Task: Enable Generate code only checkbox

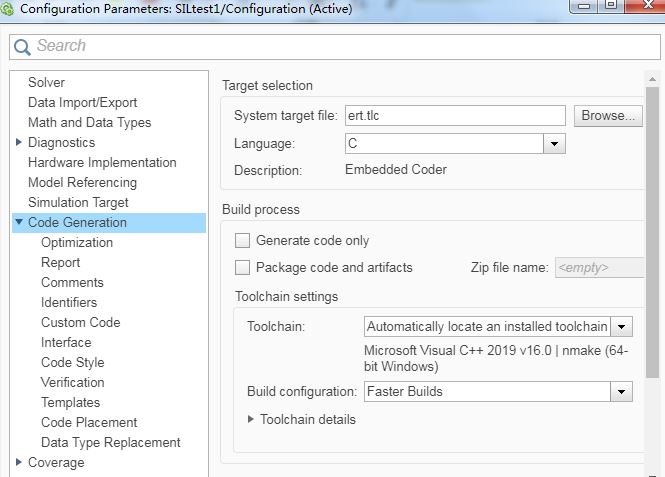Action: click(x=242, y=240)
